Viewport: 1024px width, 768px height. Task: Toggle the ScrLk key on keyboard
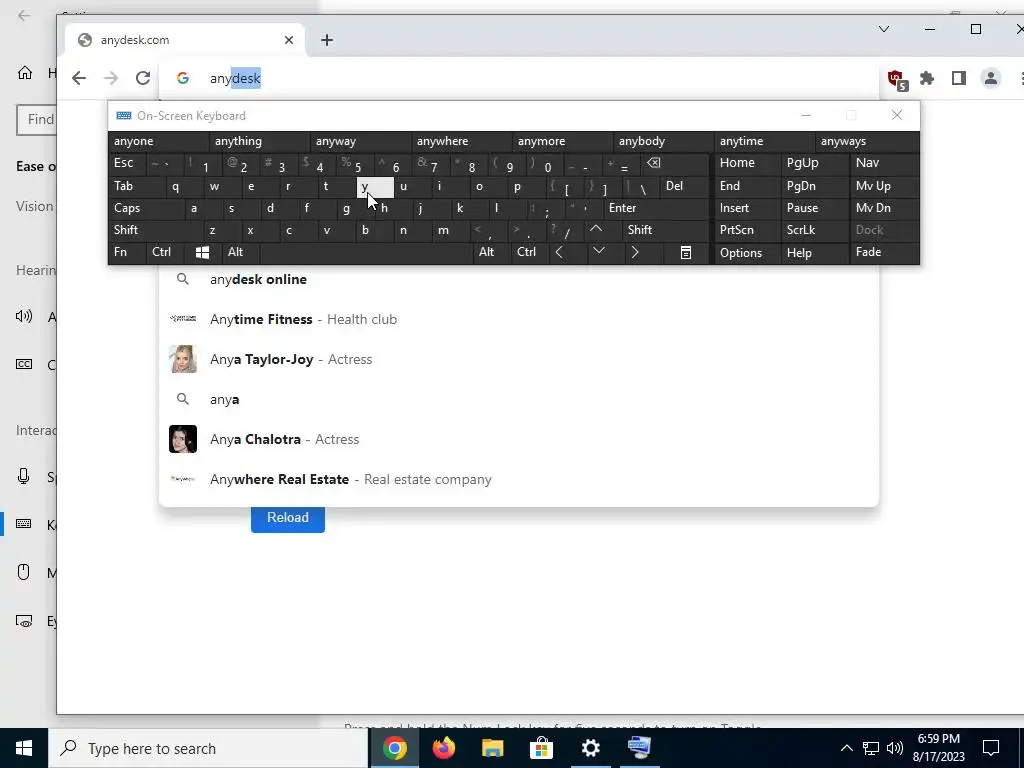point(814,230)
